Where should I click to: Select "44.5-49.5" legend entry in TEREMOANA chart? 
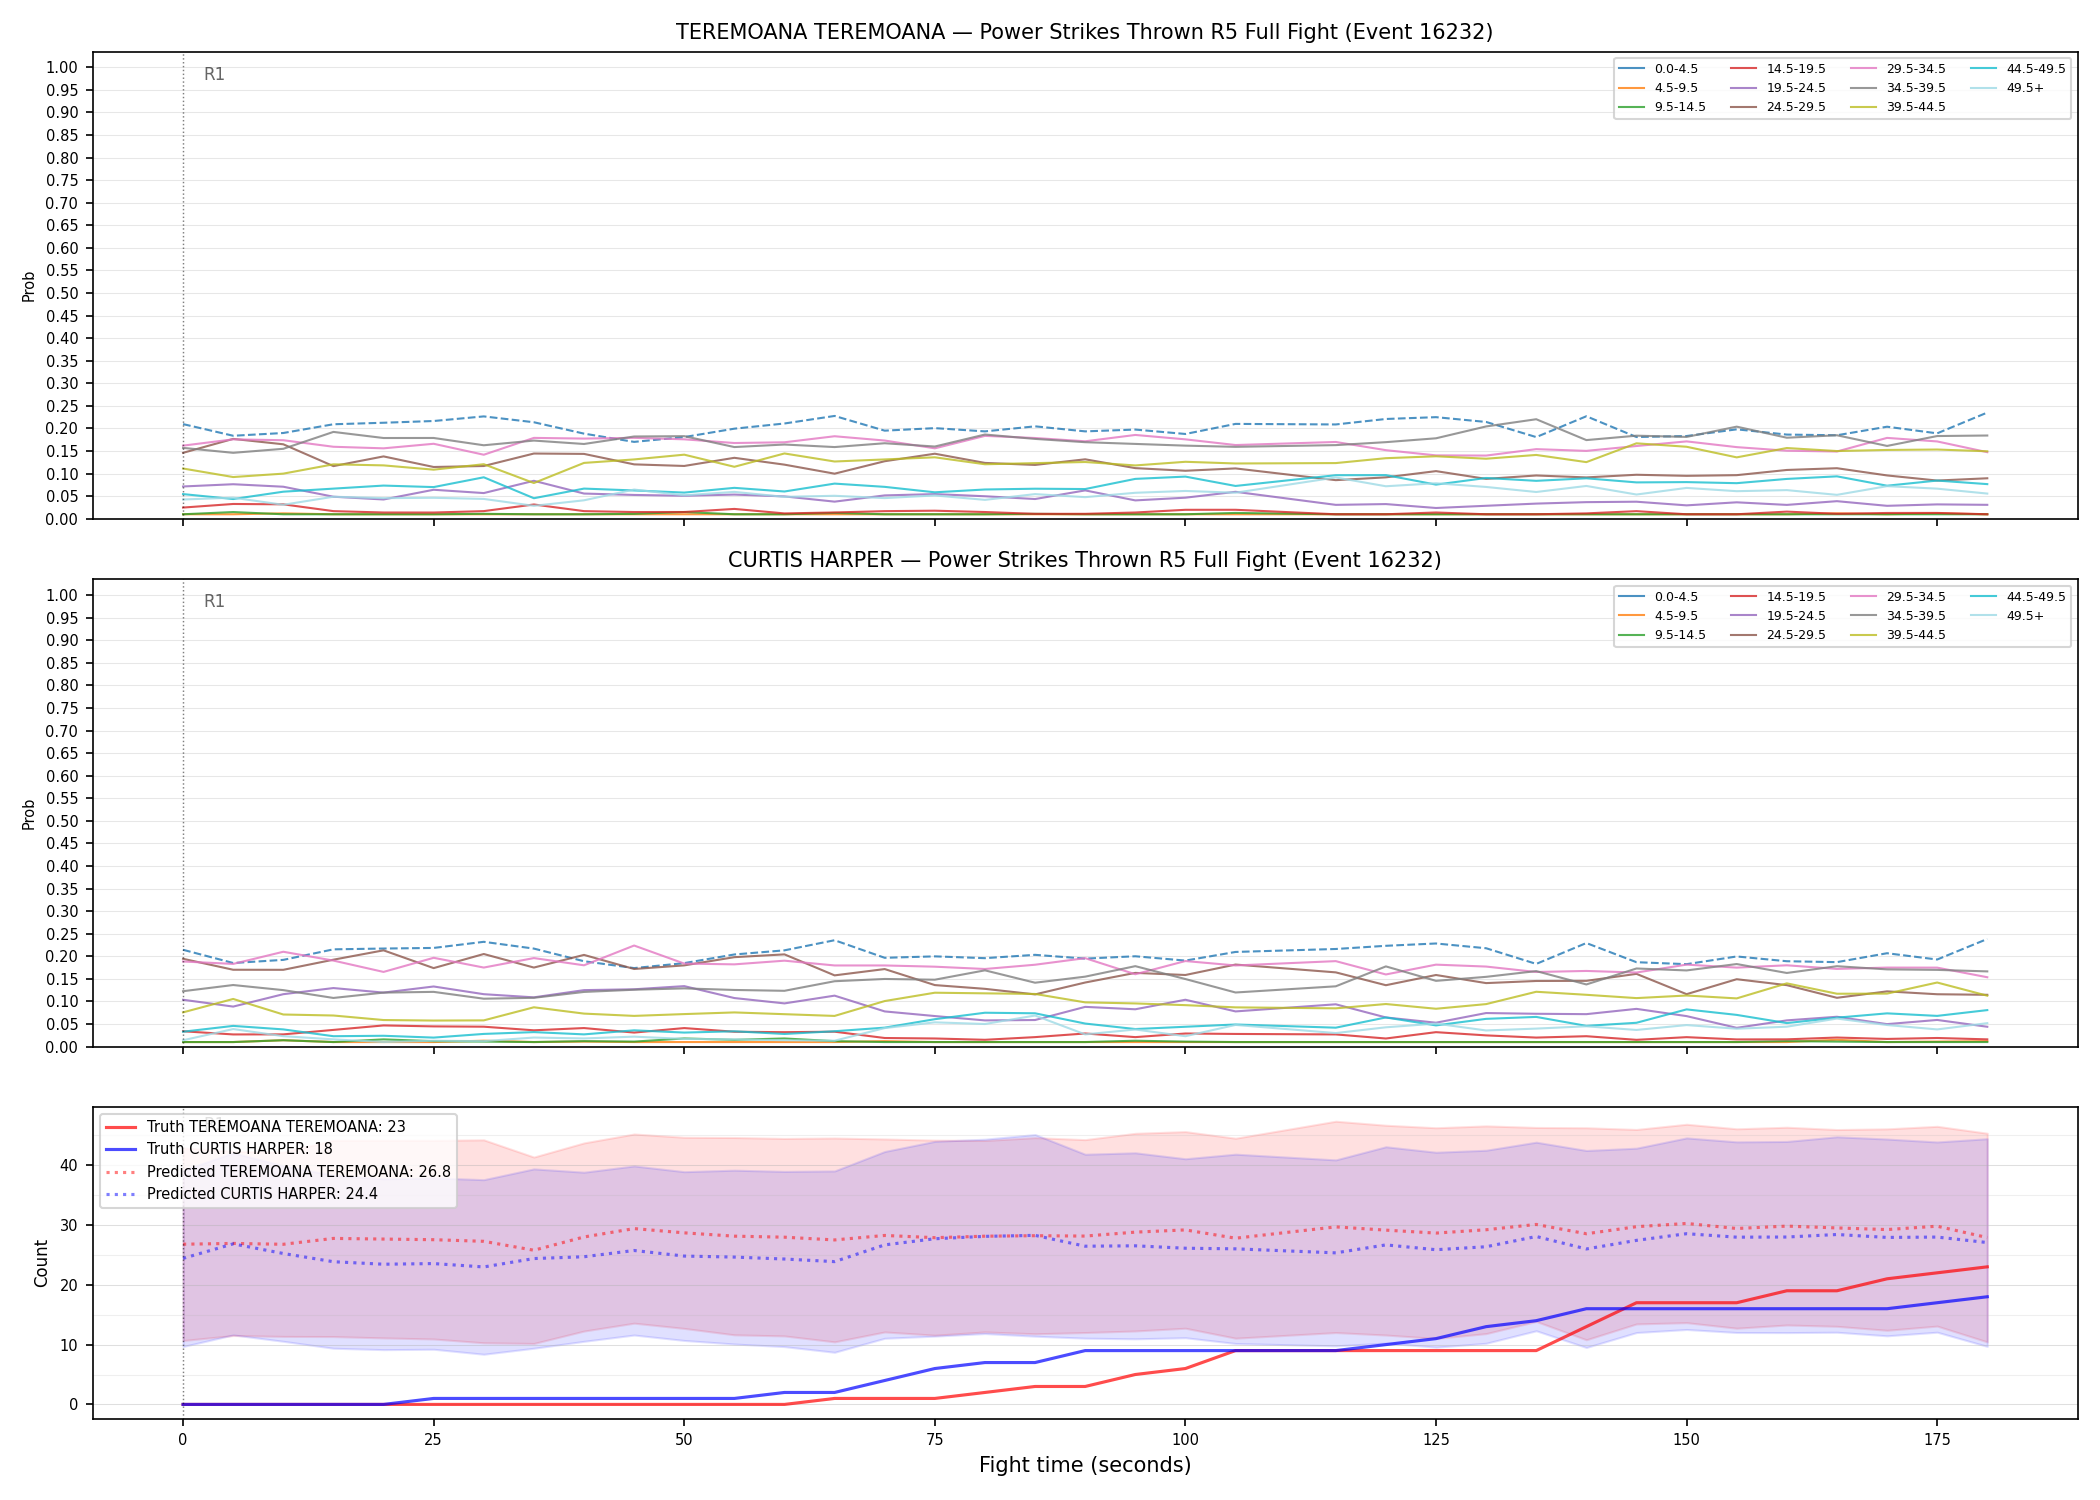(2018, 69)
